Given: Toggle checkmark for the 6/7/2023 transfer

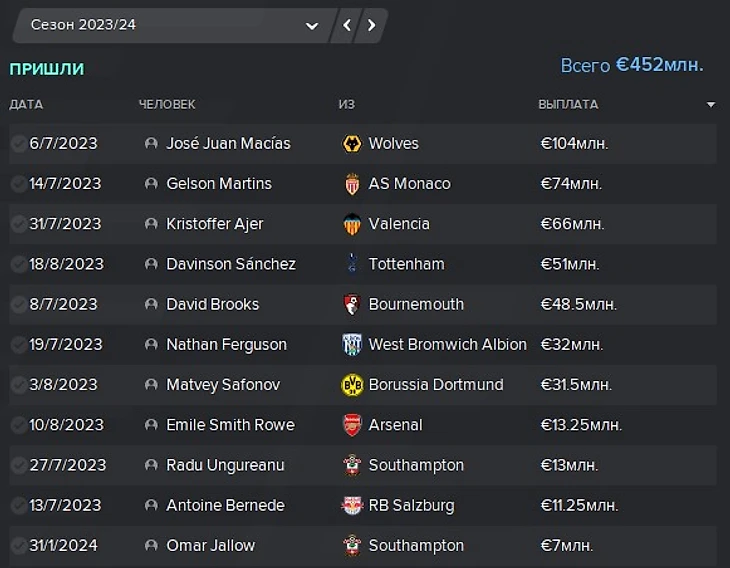Looking at the screenshot, I should pos(18,144).
